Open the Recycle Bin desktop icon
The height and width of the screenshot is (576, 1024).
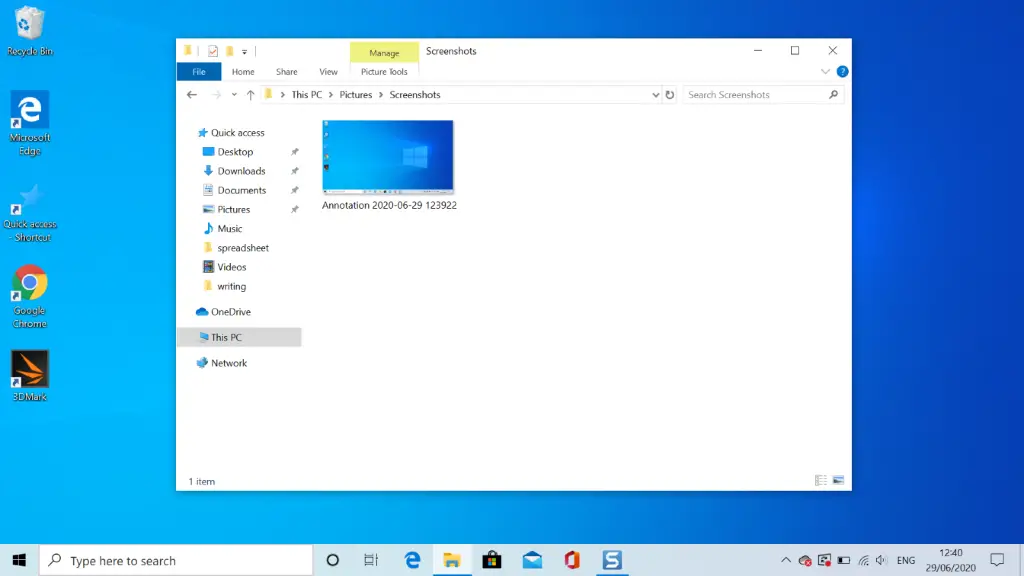click(29, 31)
